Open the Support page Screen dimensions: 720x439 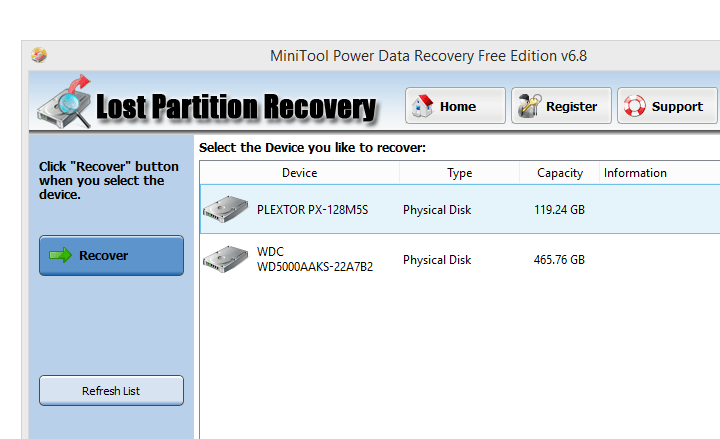(666, 106)
